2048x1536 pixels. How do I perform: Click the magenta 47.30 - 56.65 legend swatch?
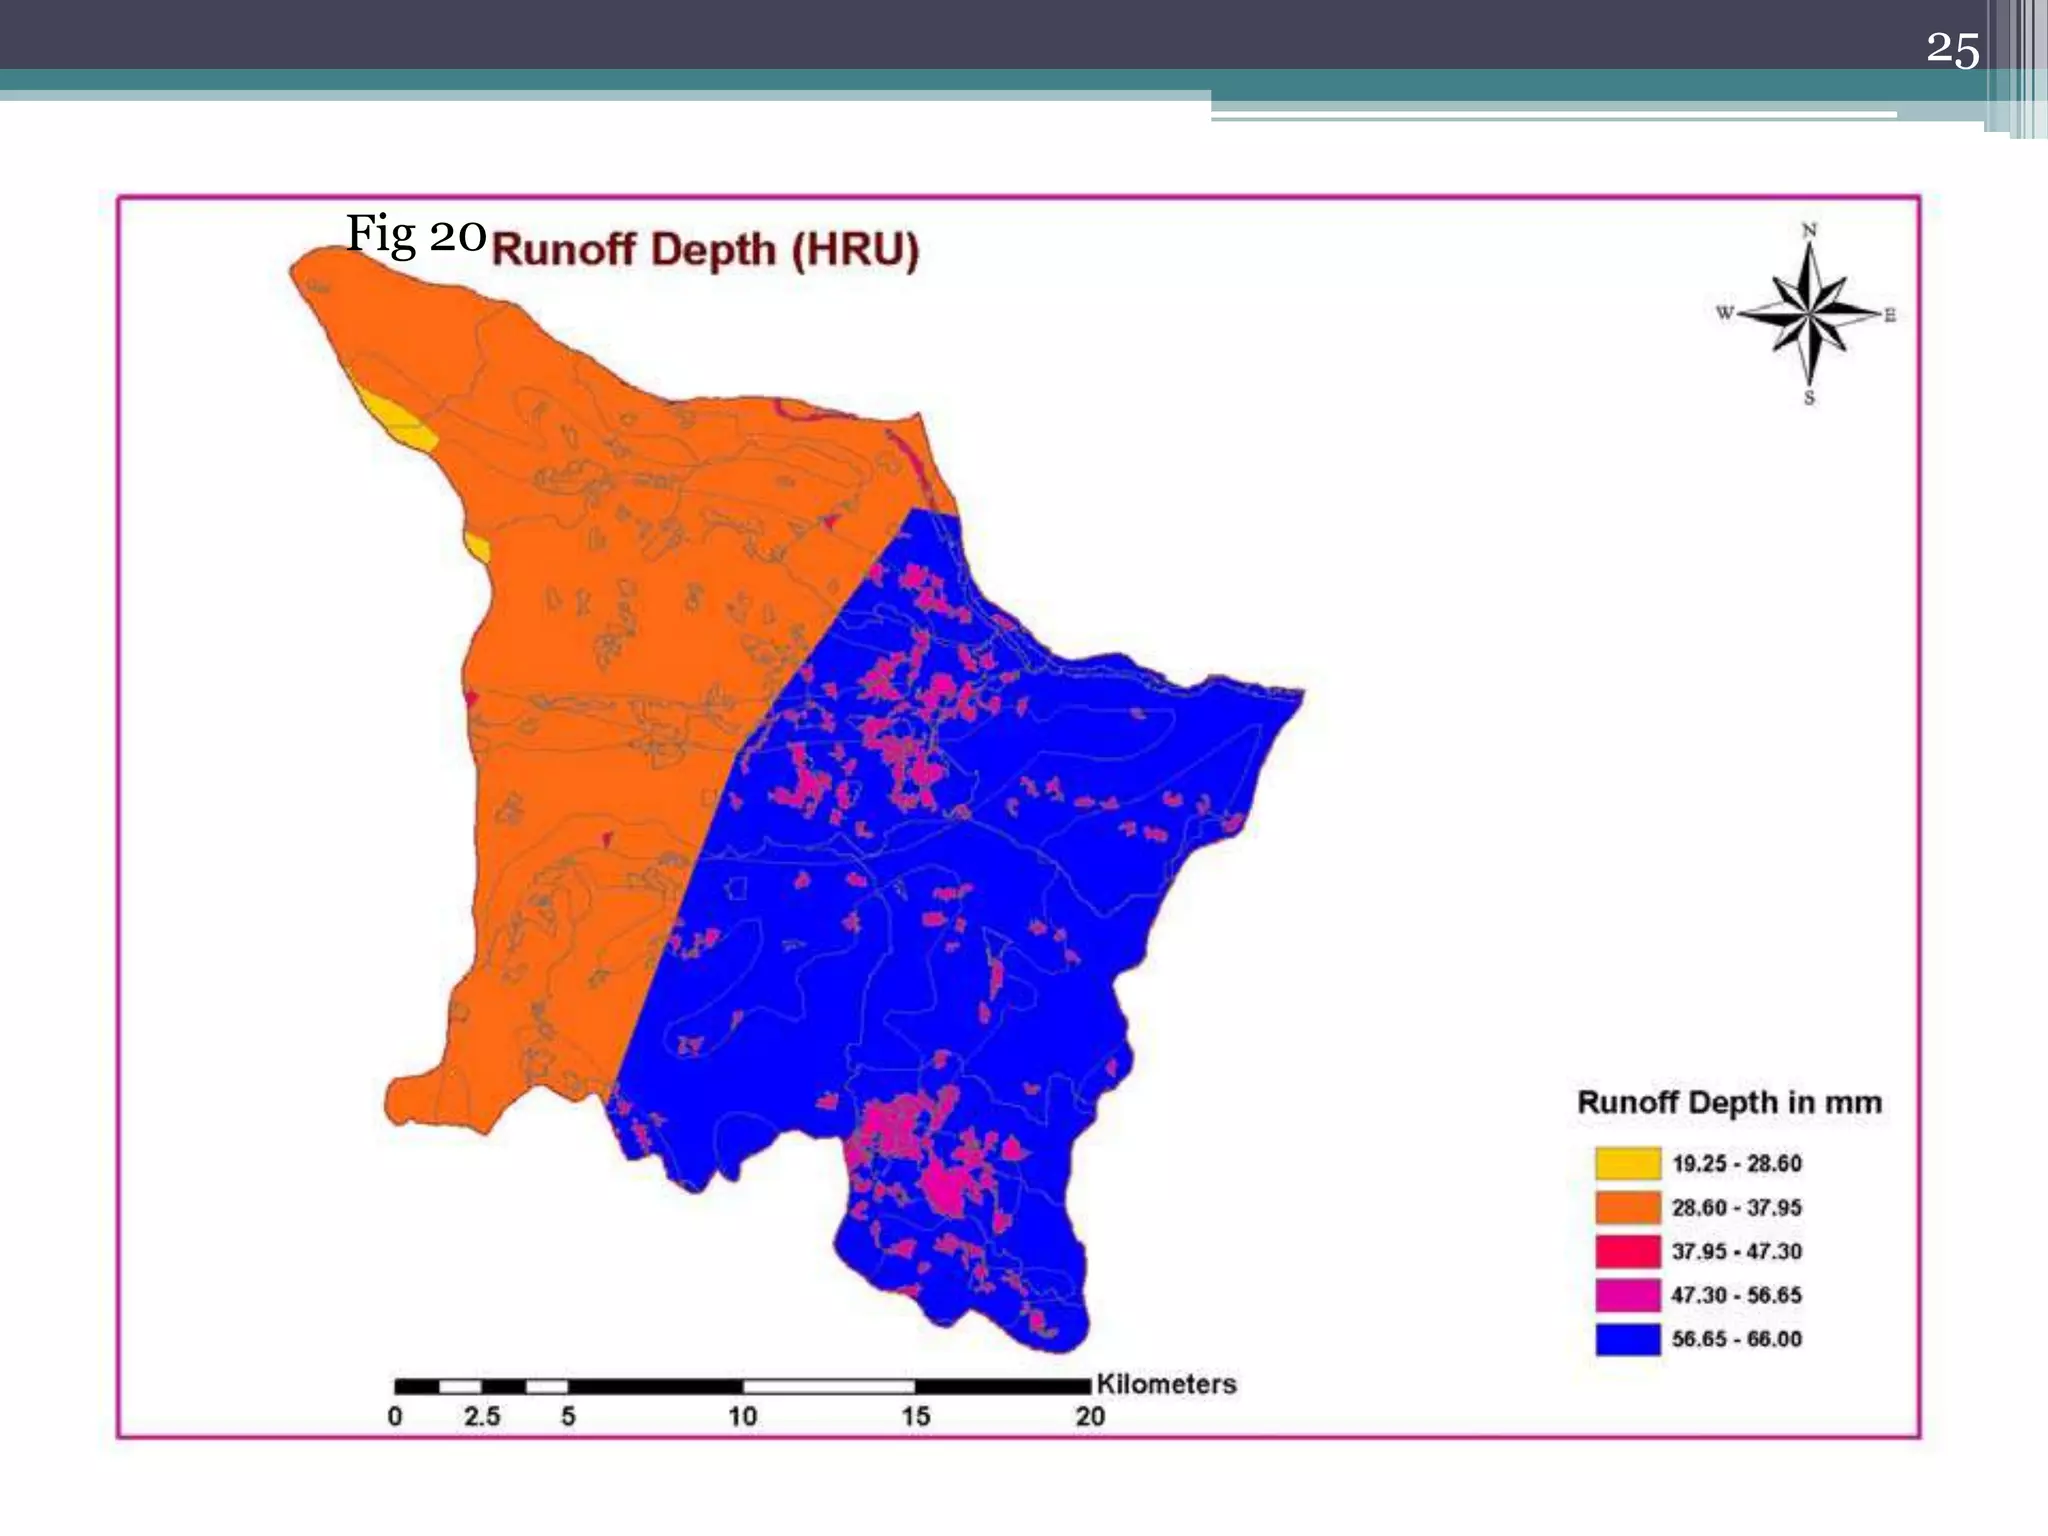click(1627, 1295)
